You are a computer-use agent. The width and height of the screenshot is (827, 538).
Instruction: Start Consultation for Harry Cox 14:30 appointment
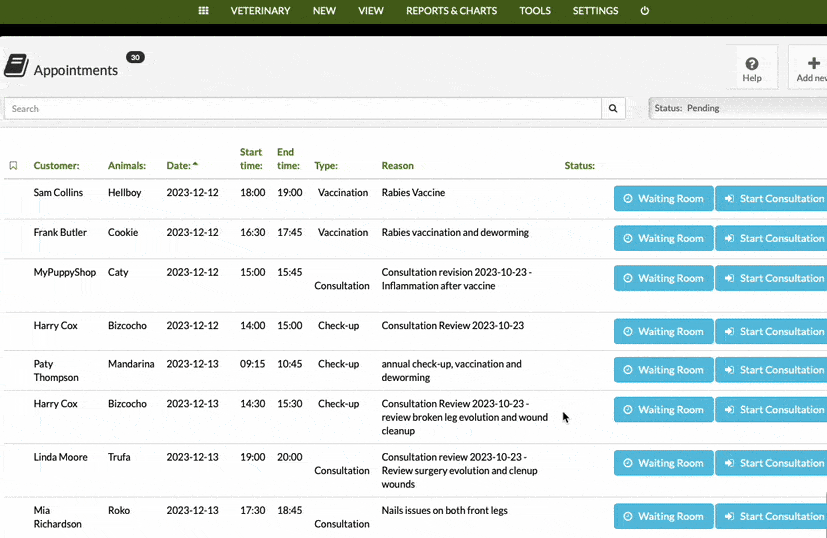tap(771, 409)
